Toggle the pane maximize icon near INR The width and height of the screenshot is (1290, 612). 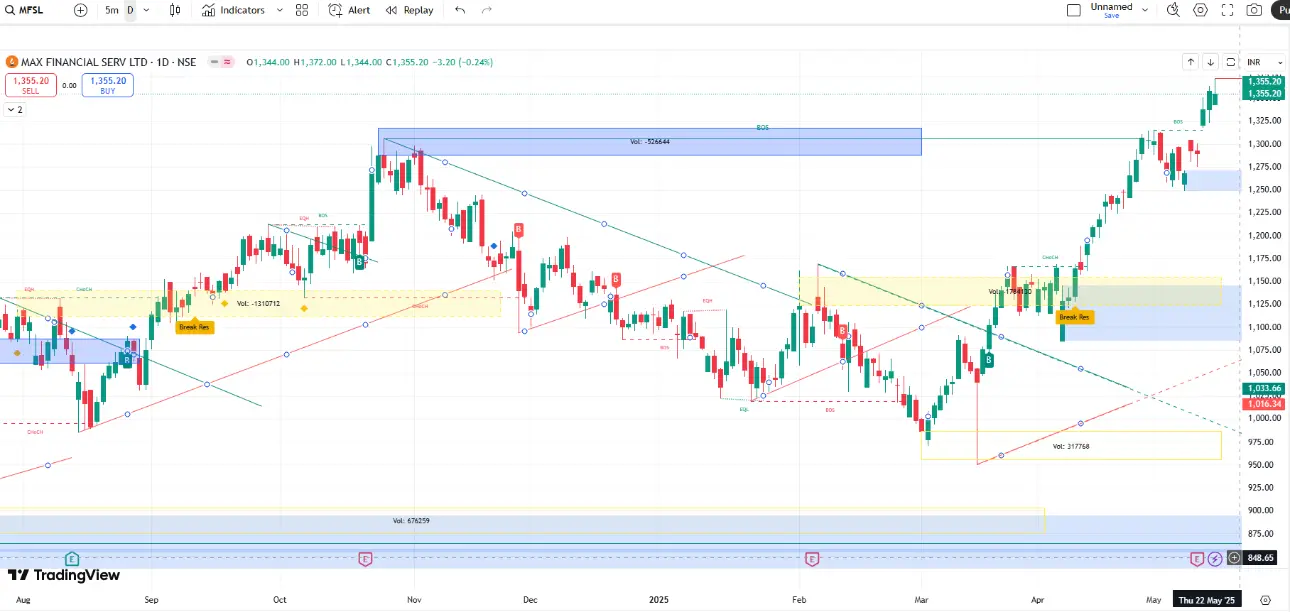(1231, 62)
